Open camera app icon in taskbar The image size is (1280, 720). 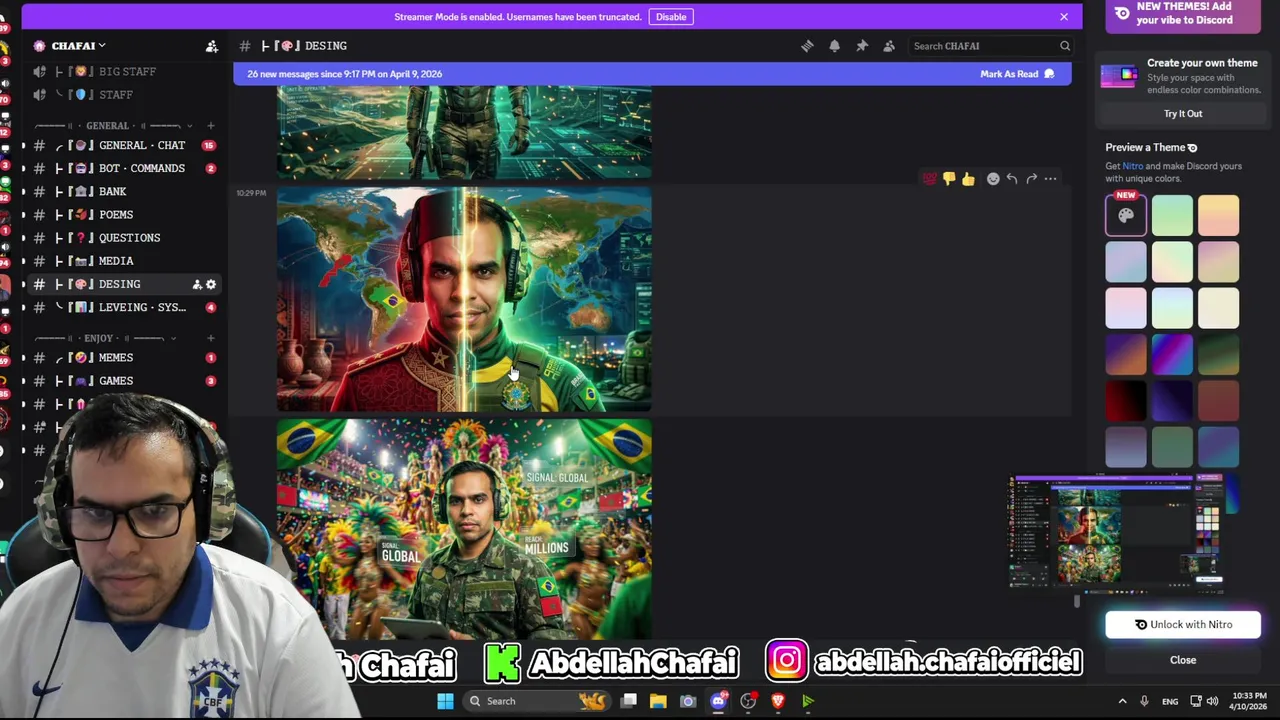point(688,701)
